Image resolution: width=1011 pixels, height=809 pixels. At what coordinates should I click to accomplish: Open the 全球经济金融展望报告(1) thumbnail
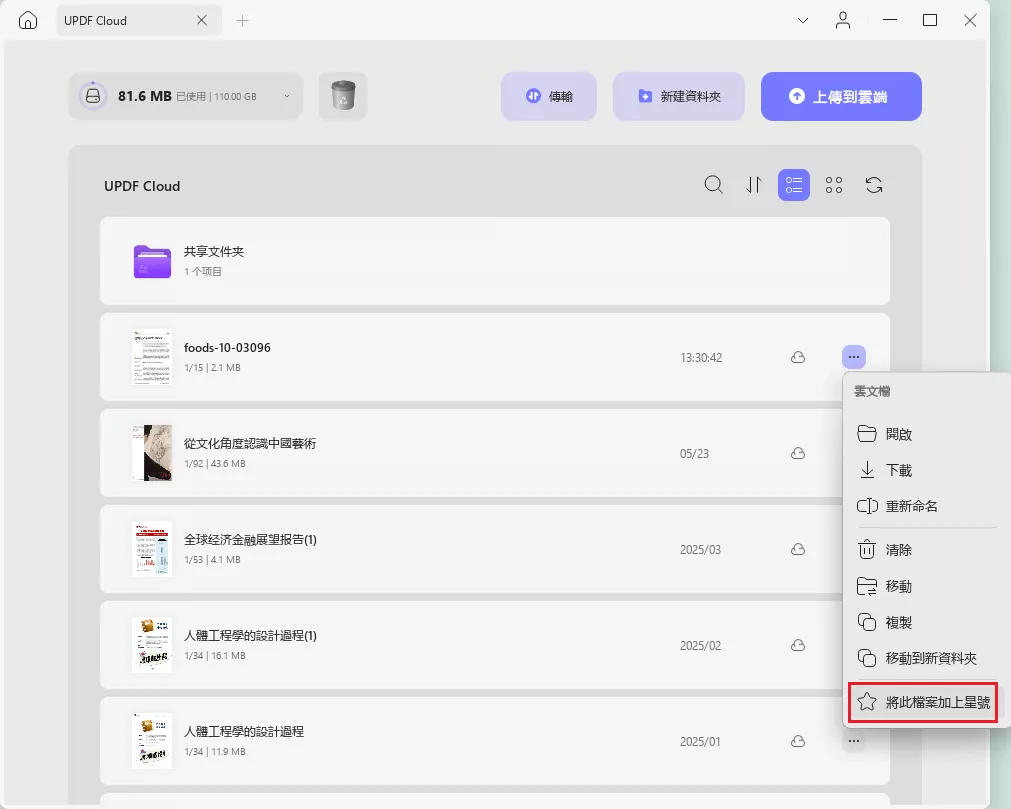point(152,549)
